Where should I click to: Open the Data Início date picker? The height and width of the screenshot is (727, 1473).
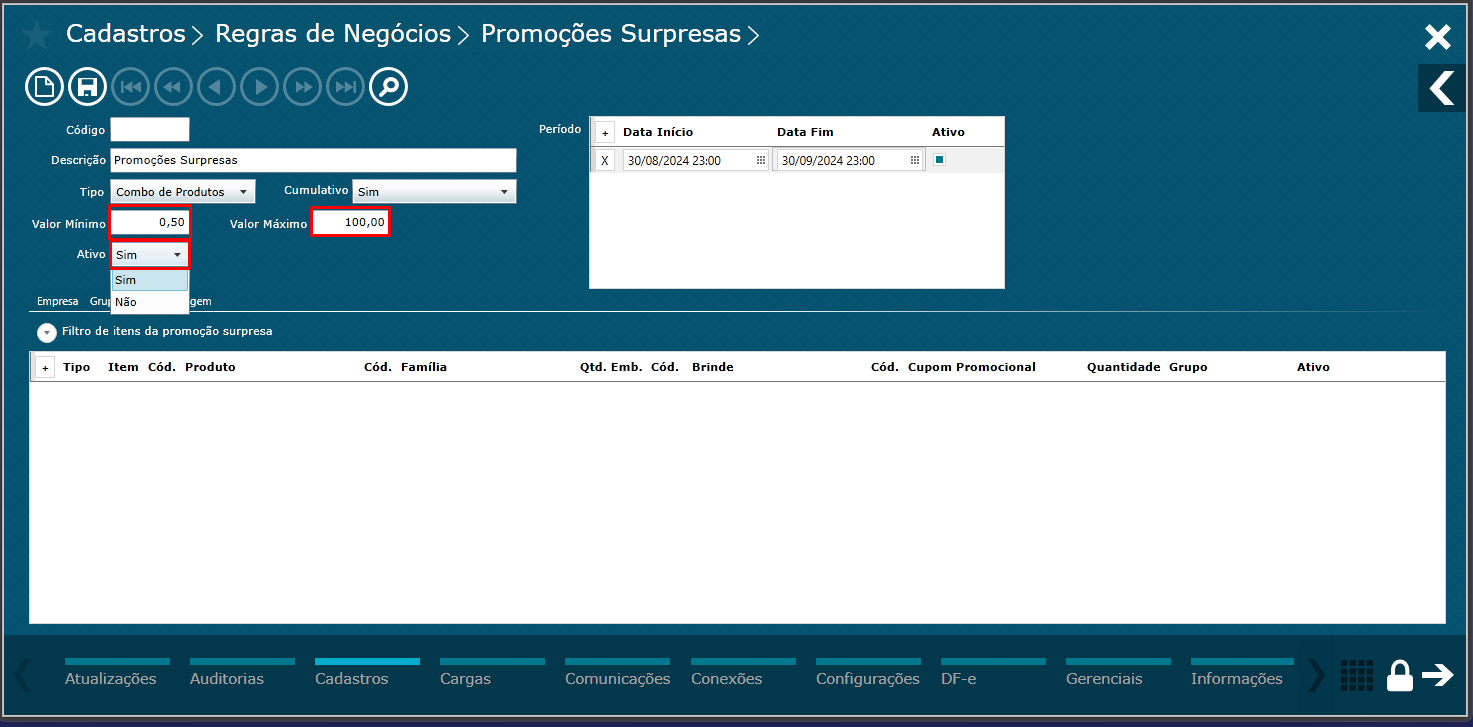[761, 158]
